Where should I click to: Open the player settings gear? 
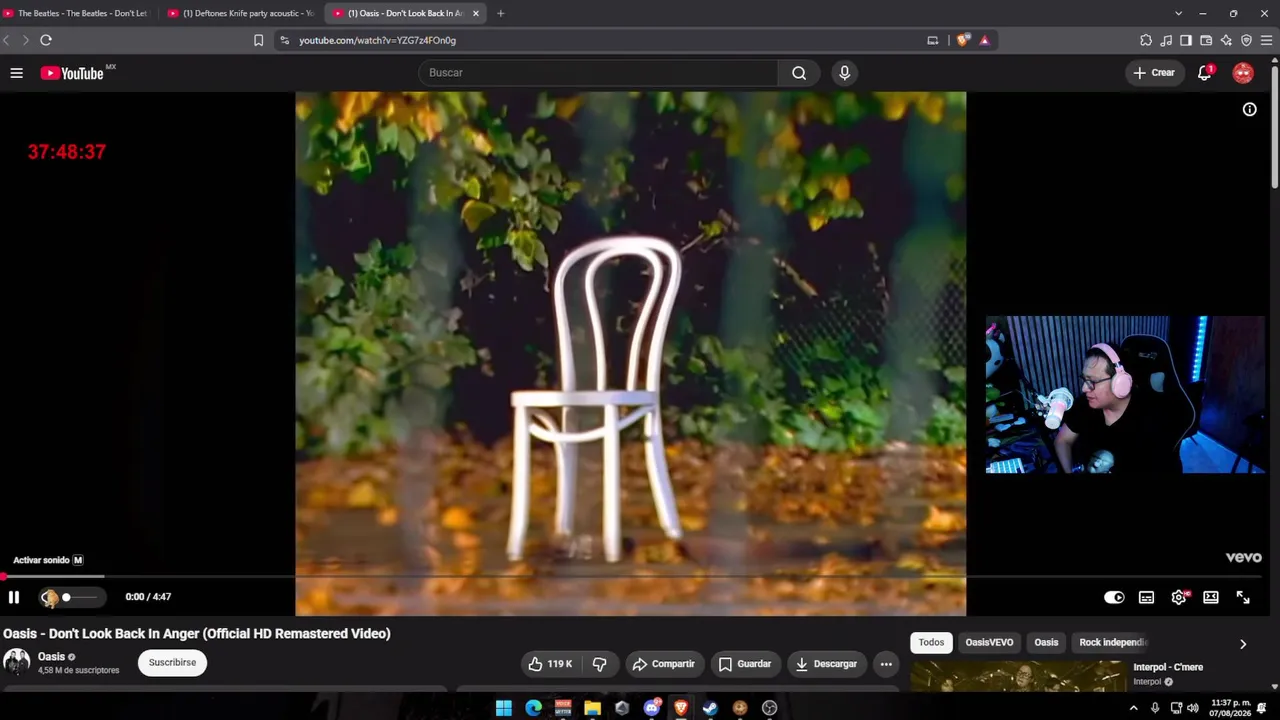pos(1179,597)
